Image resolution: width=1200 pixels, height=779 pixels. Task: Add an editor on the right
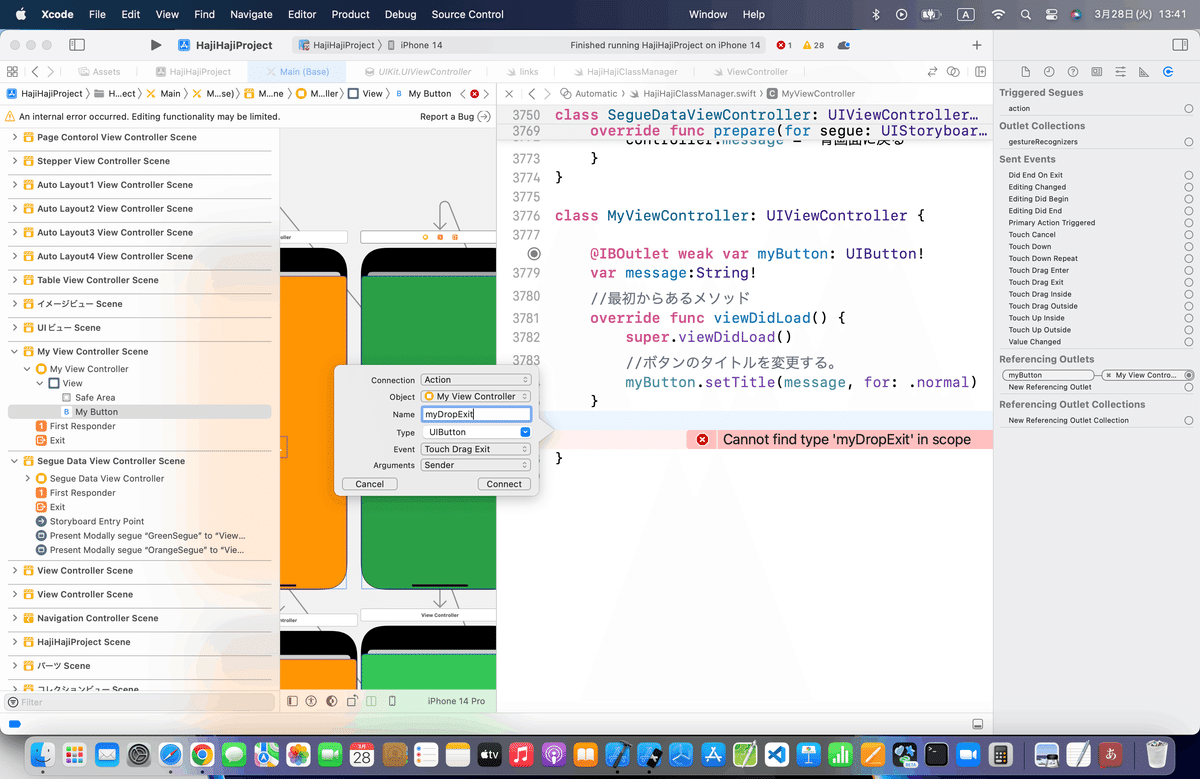[981, 72]
